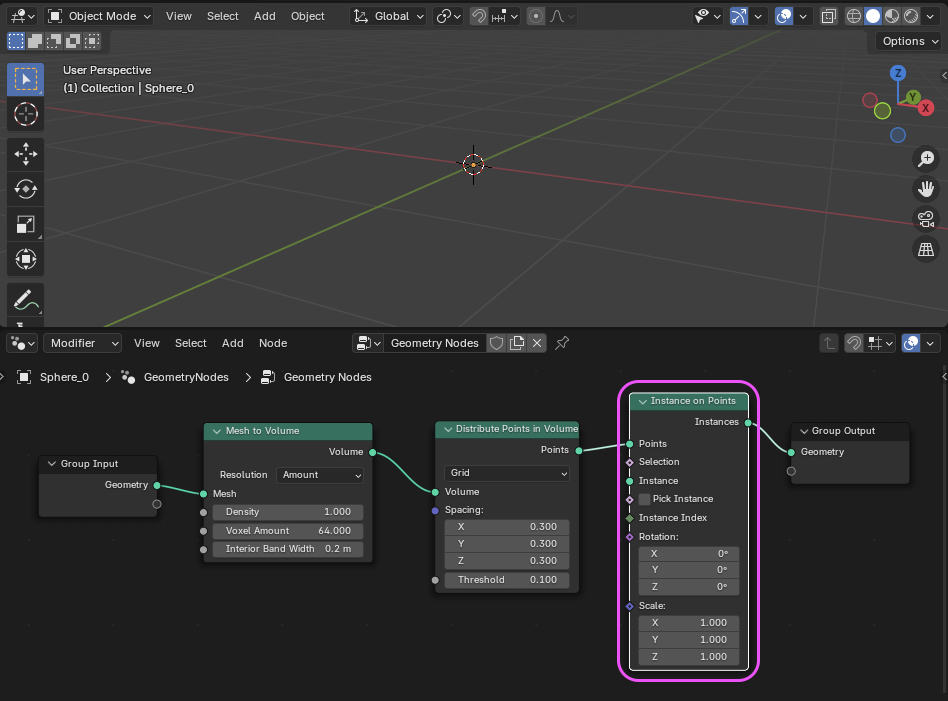Switch to orthographic grid view icon
The height and width of the screenshot is (701, 948).
(926, 250)
